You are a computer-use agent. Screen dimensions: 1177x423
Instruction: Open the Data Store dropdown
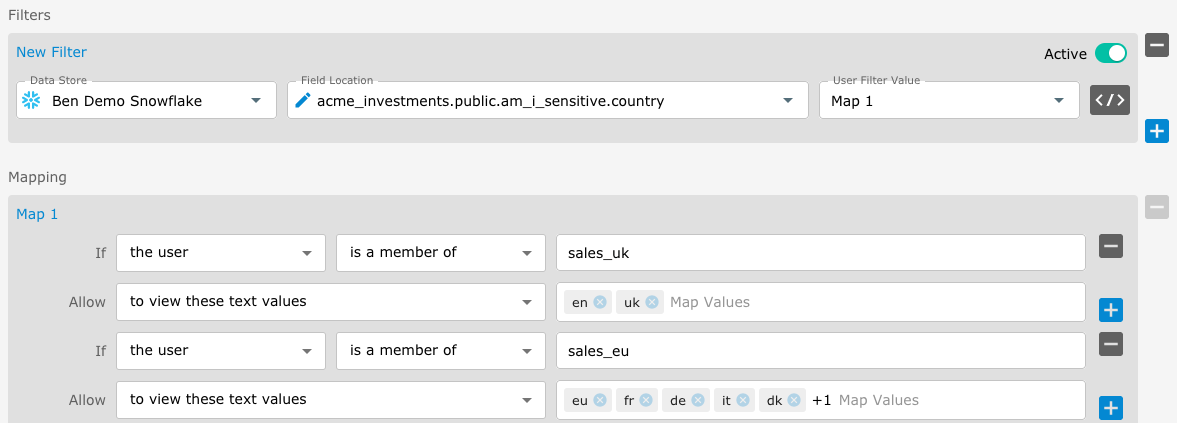pyautogui.click(x=147, y=100)
